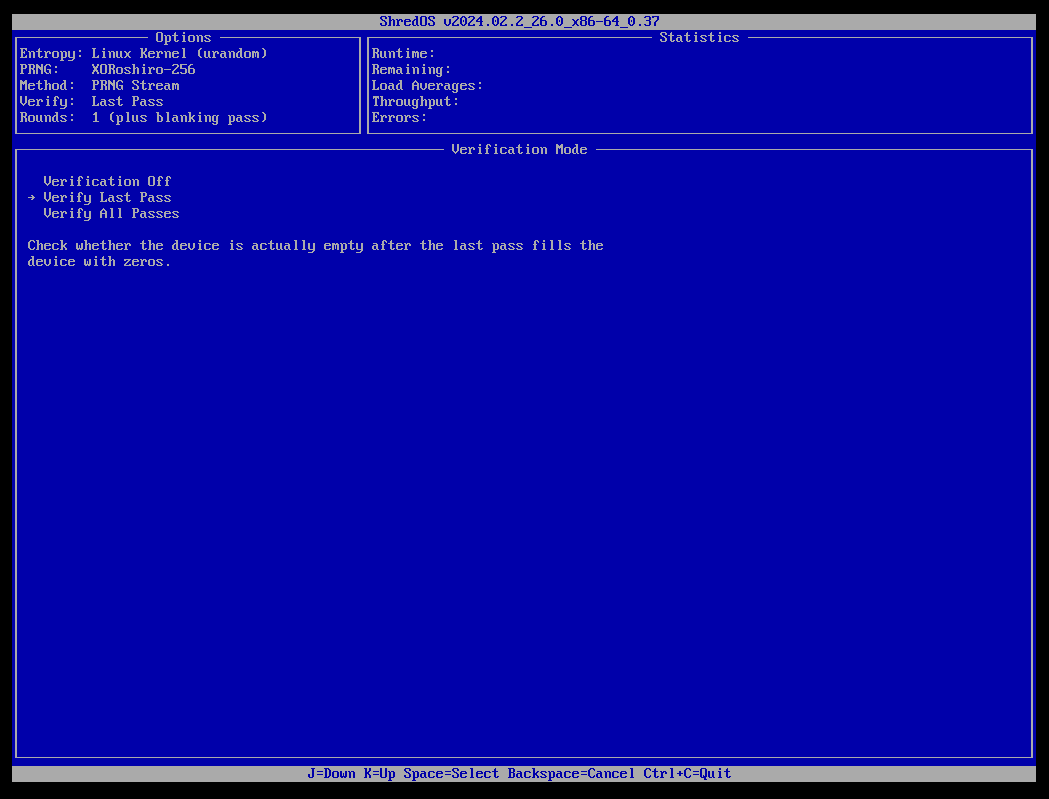This screenshot has height=799, width=1049.
Task: Click the Throughput statistic label
Action: pyautogui.click(x=413, y=101)
